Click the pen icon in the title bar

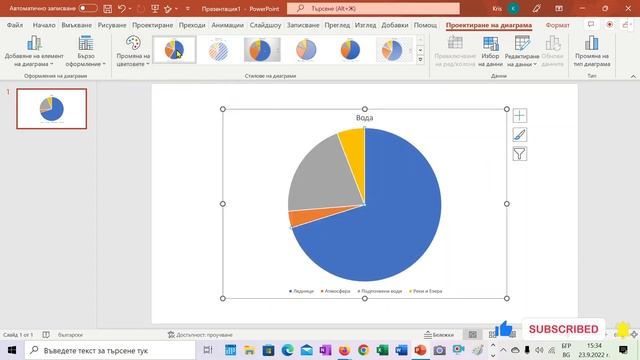coord(536,9)
